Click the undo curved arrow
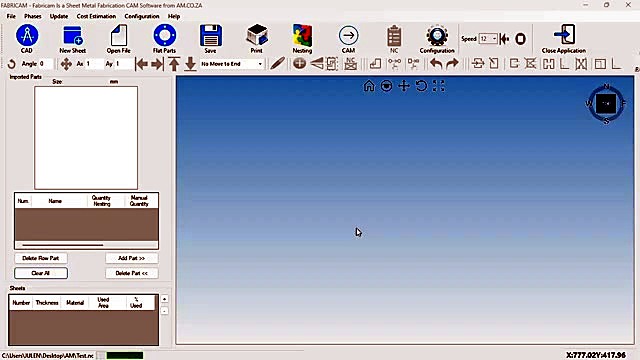 coord(436,64)
